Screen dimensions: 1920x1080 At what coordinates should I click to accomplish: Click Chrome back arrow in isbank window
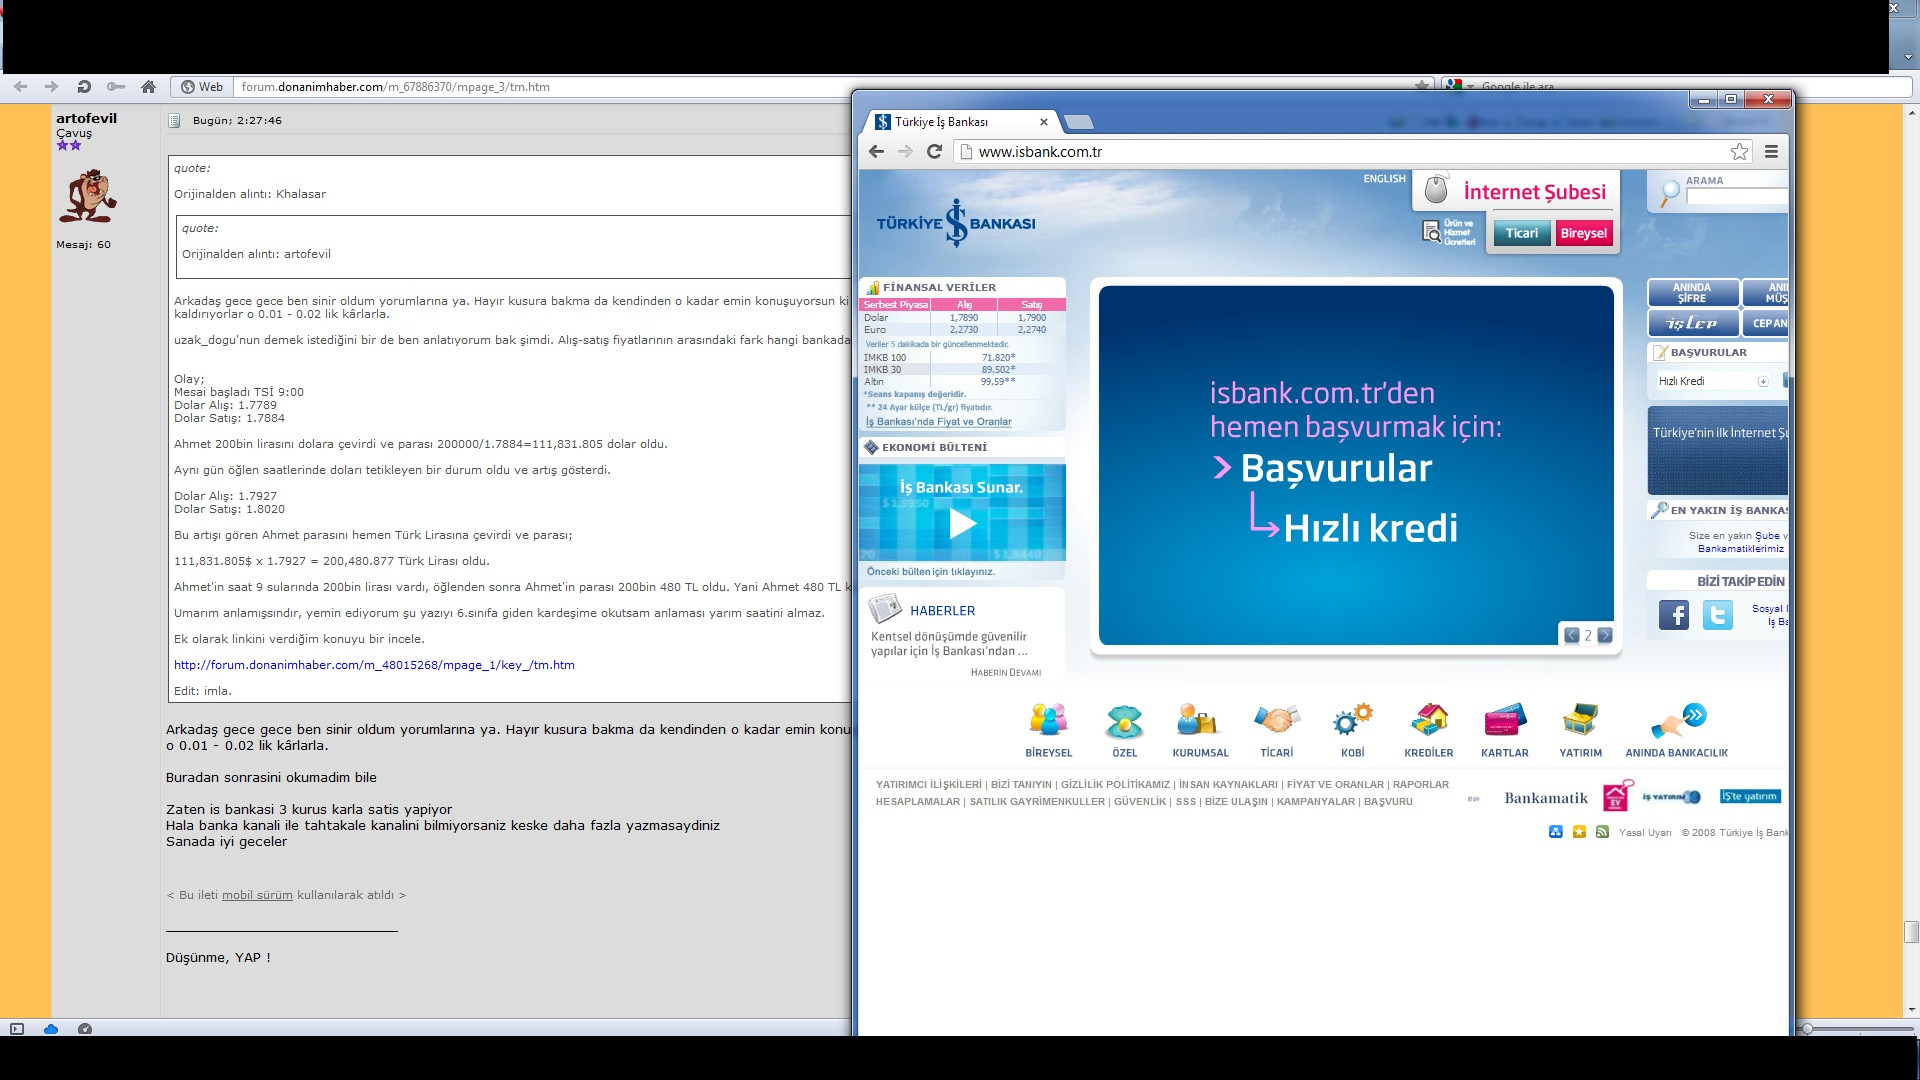[876, 152]
